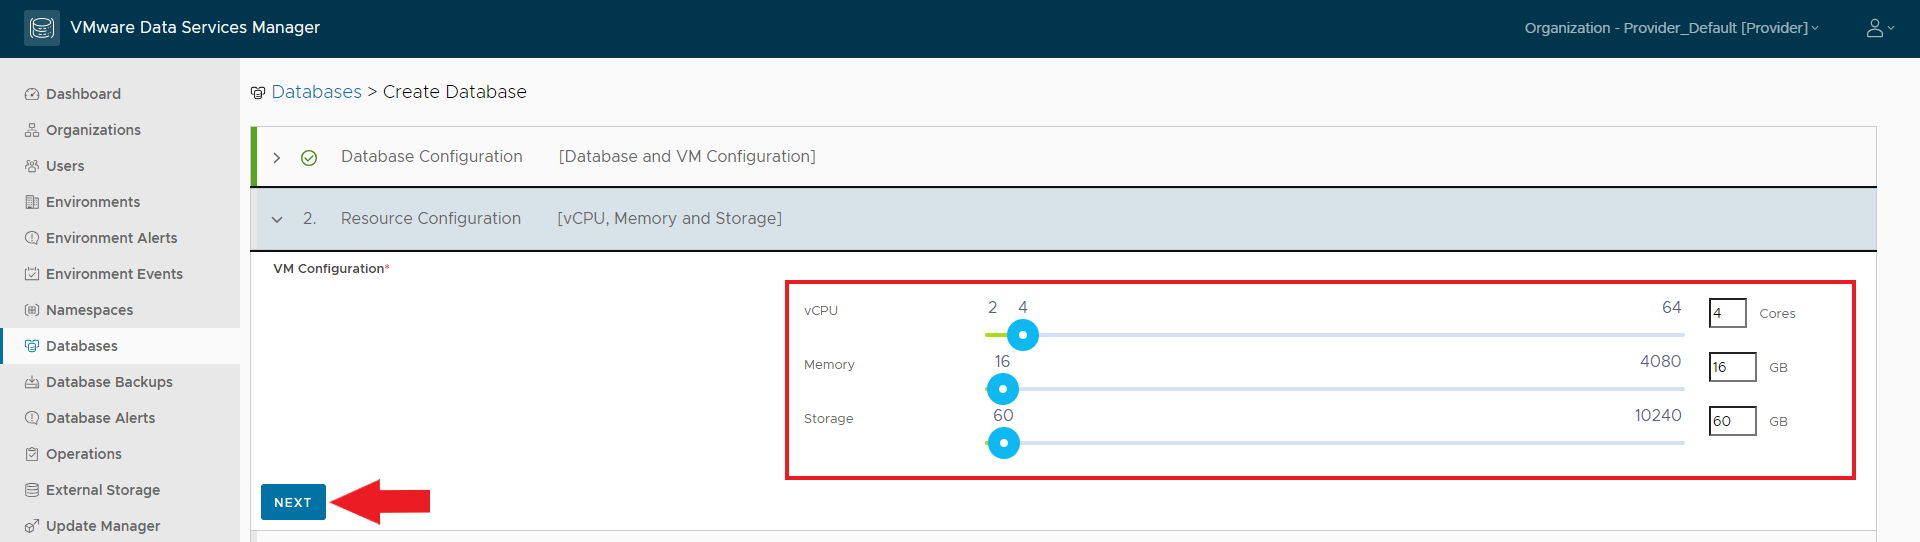Click the Database Backups icon

32,382
